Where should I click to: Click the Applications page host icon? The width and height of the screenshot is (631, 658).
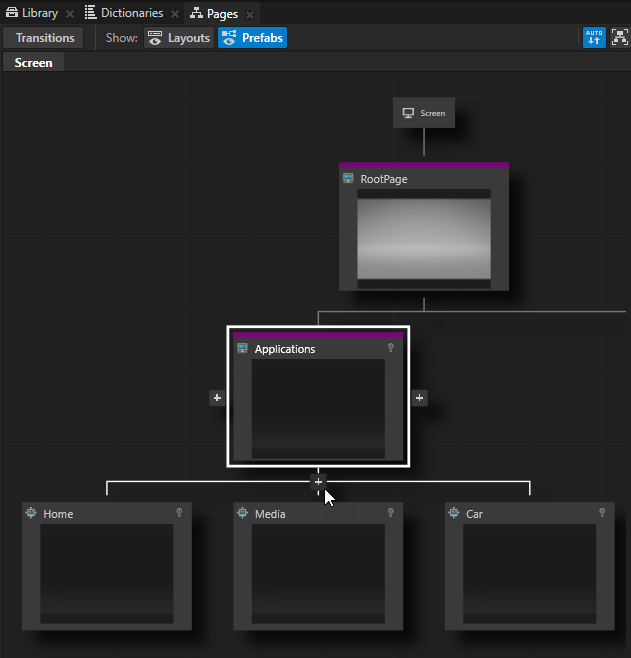coord(242,349)
